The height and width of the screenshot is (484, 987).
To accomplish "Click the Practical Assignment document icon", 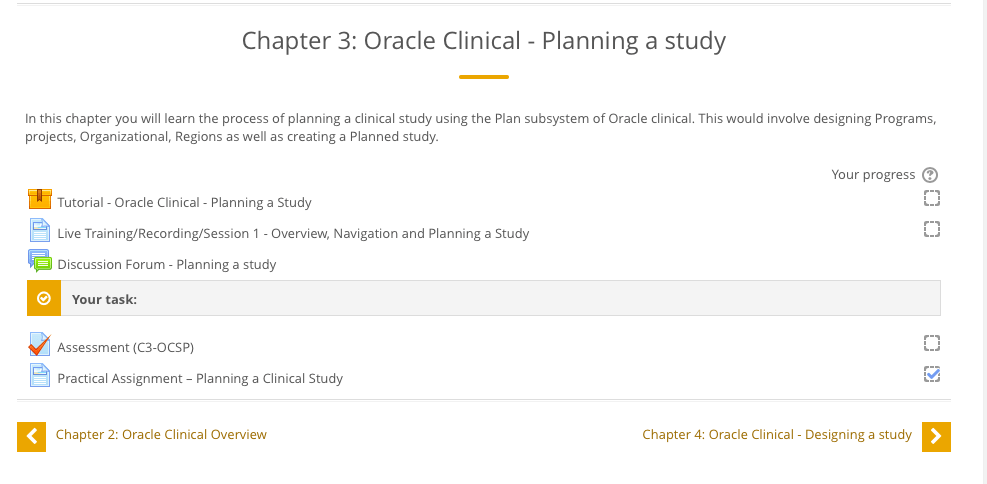I will (40, 375).
